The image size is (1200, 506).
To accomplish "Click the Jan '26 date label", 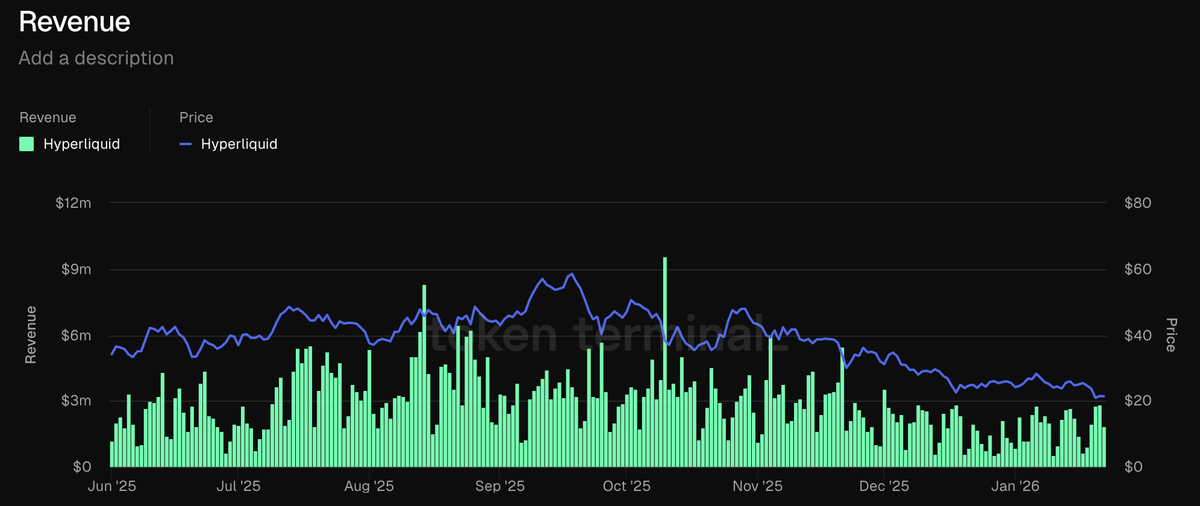I will pyautogui.click(x=1016, y=486).
